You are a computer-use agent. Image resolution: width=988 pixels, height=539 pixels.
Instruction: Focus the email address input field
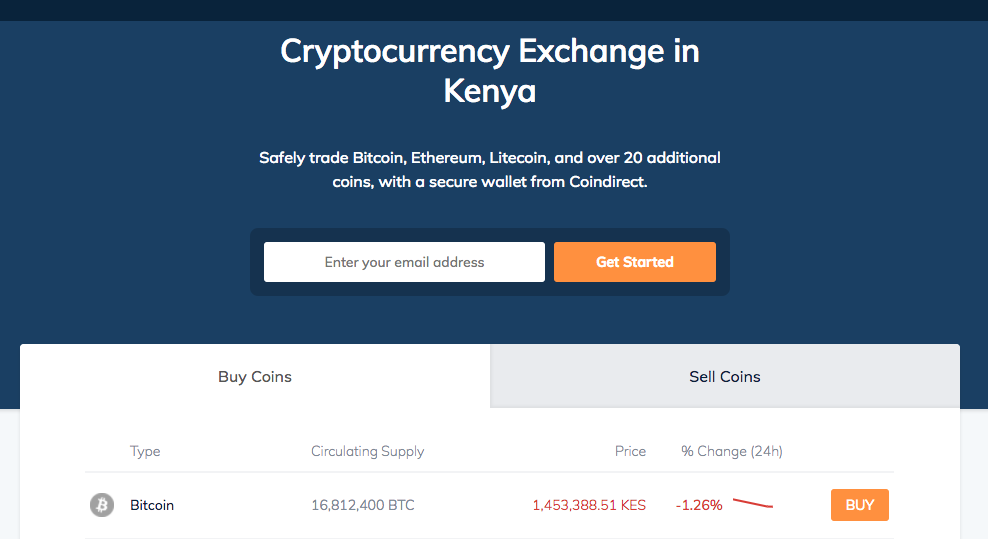pyautogui.click(x=405, y=262)
